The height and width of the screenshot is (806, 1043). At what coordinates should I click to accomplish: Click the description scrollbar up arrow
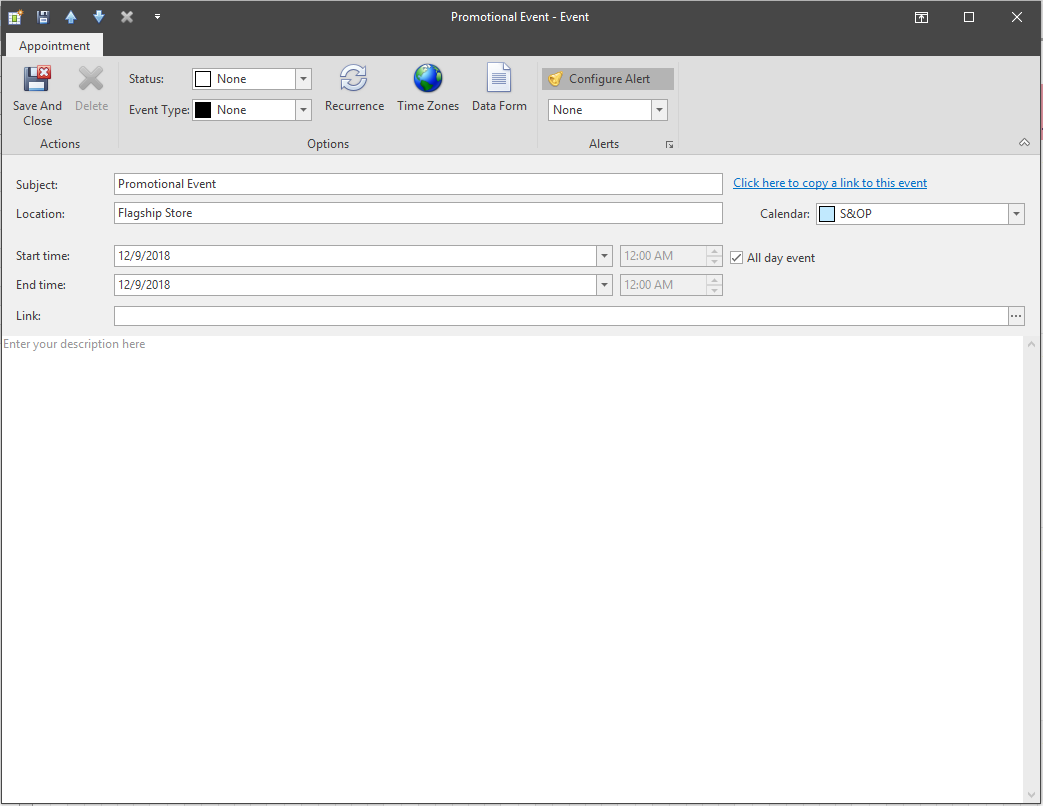(x=1031, y=344)
